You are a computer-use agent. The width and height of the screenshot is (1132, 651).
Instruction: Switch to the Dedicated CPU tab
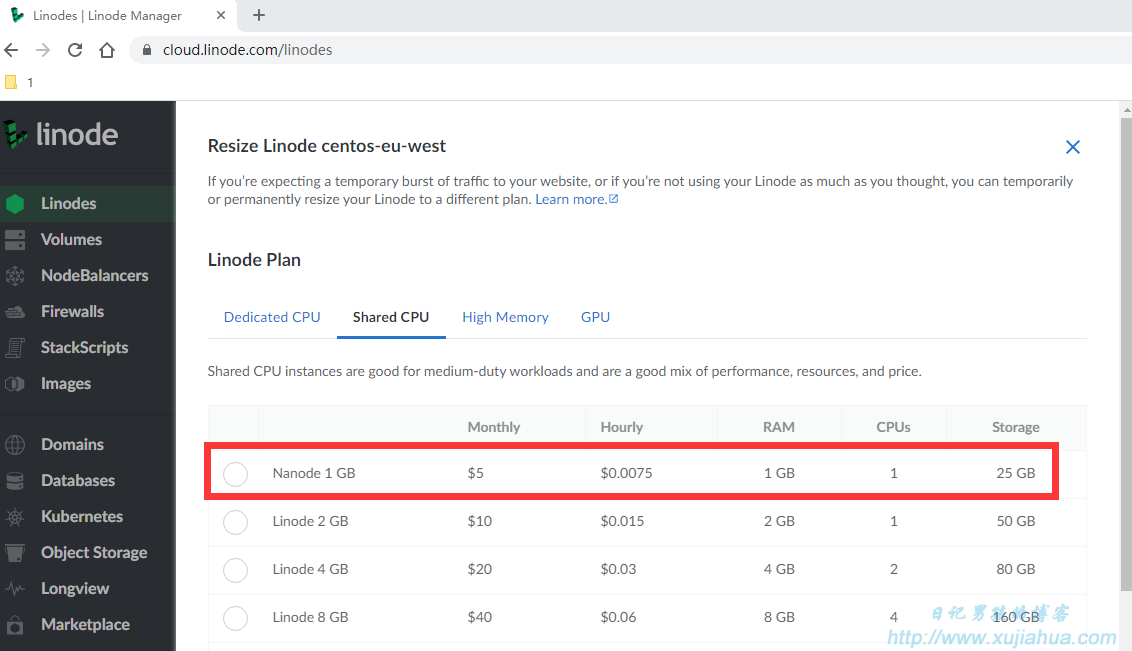click(272, 317)
